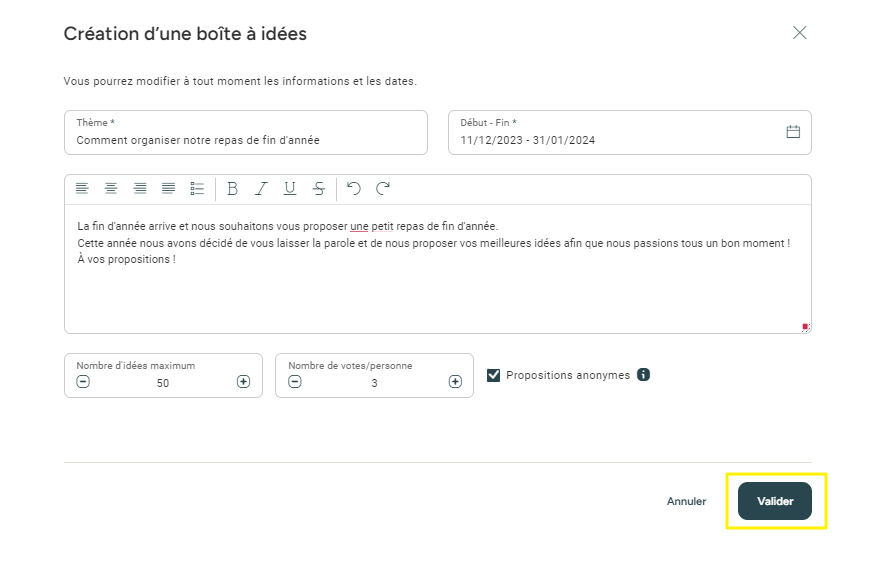This screenshot has height=578, width=884.
Task: Show info about Propositions anonymes
Action: click(643, 374)
